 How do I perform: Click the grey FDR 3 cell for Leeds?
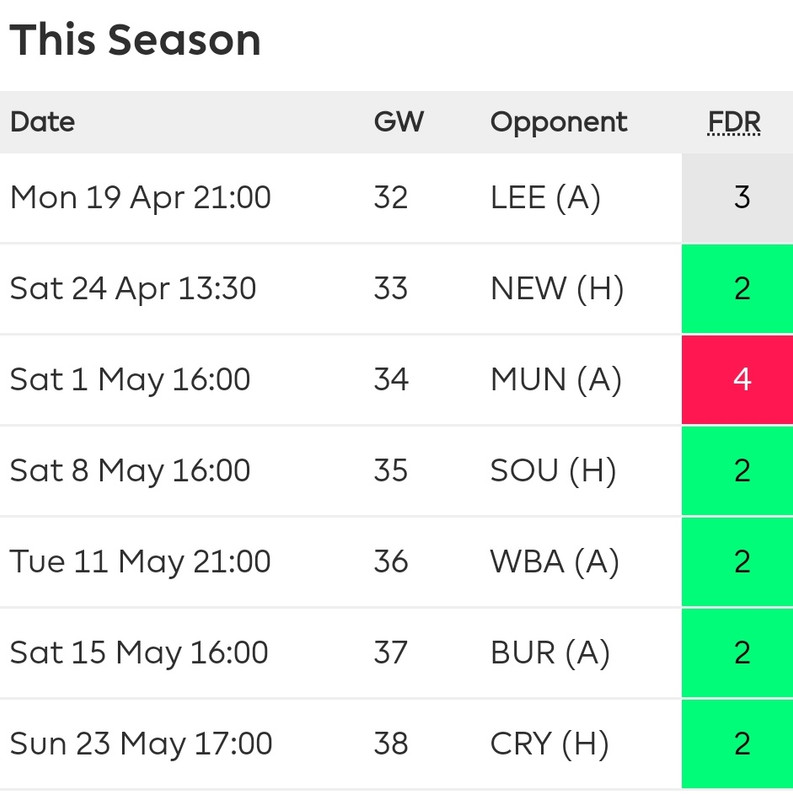737,198
